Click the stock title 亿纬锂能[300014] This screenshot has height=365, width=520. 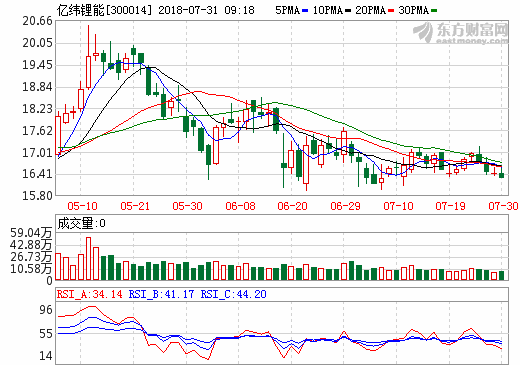(x=104, y=10)
